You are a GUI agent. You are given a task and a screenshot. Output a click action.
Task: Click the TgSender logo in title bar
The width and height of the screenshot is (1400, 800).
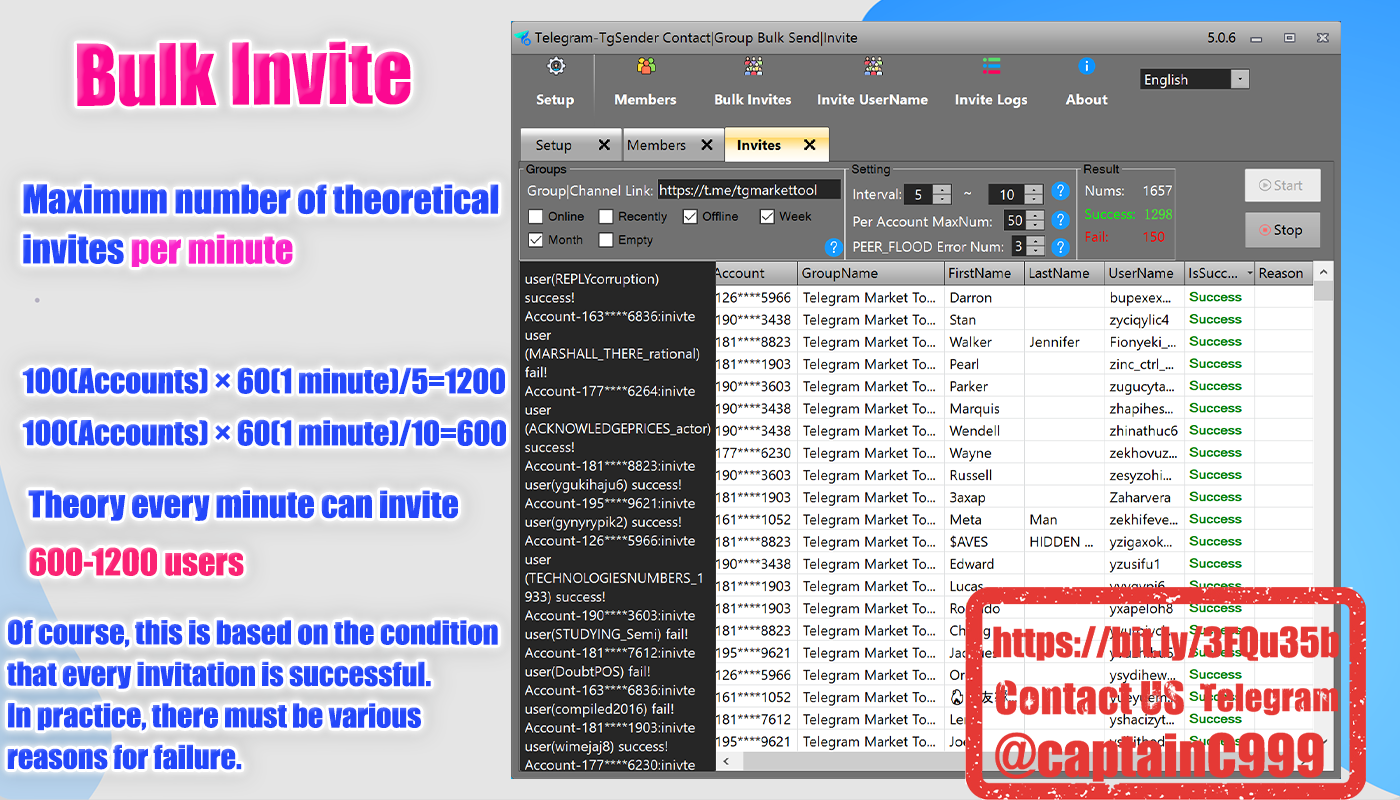point(522,38)
